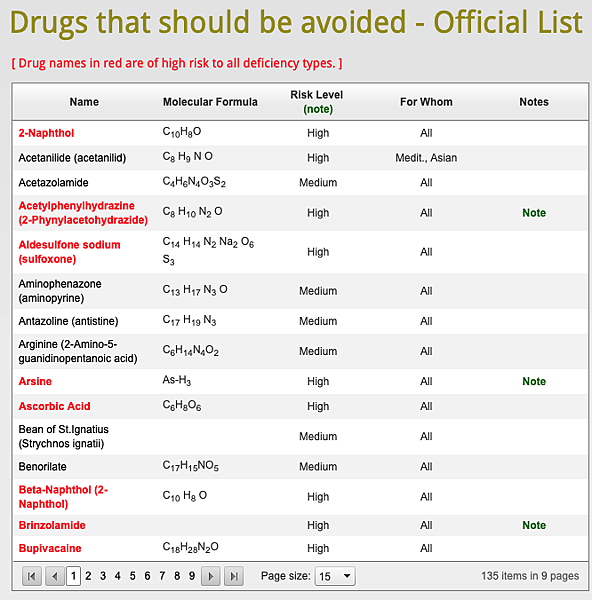This screenshot has height=600, width=592.
Task: Select the Brinzolamide drug name
Action: pyautogui.click(x=52, y=525)
